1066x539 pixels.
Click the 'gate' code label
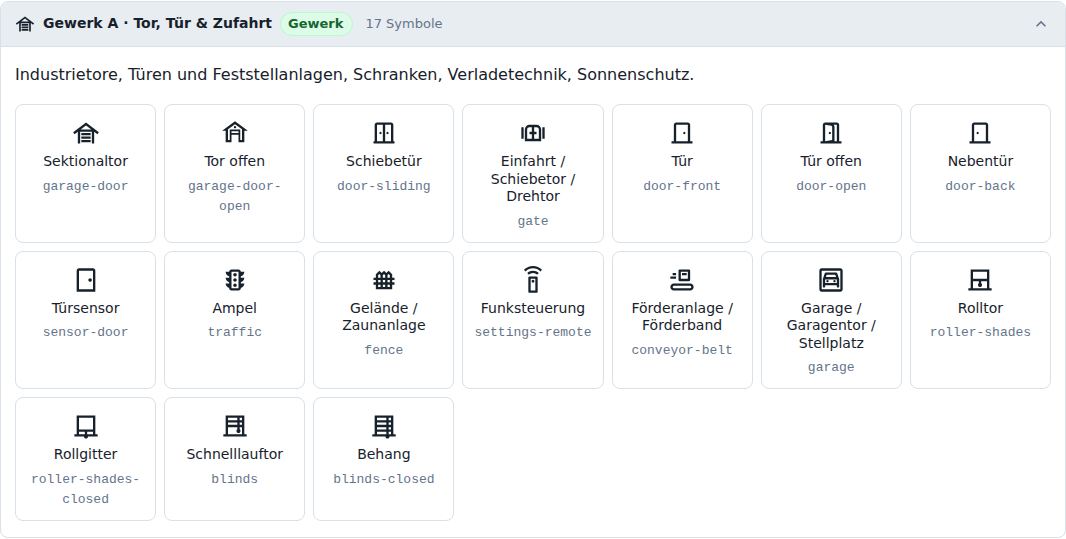tap(532, 221)
